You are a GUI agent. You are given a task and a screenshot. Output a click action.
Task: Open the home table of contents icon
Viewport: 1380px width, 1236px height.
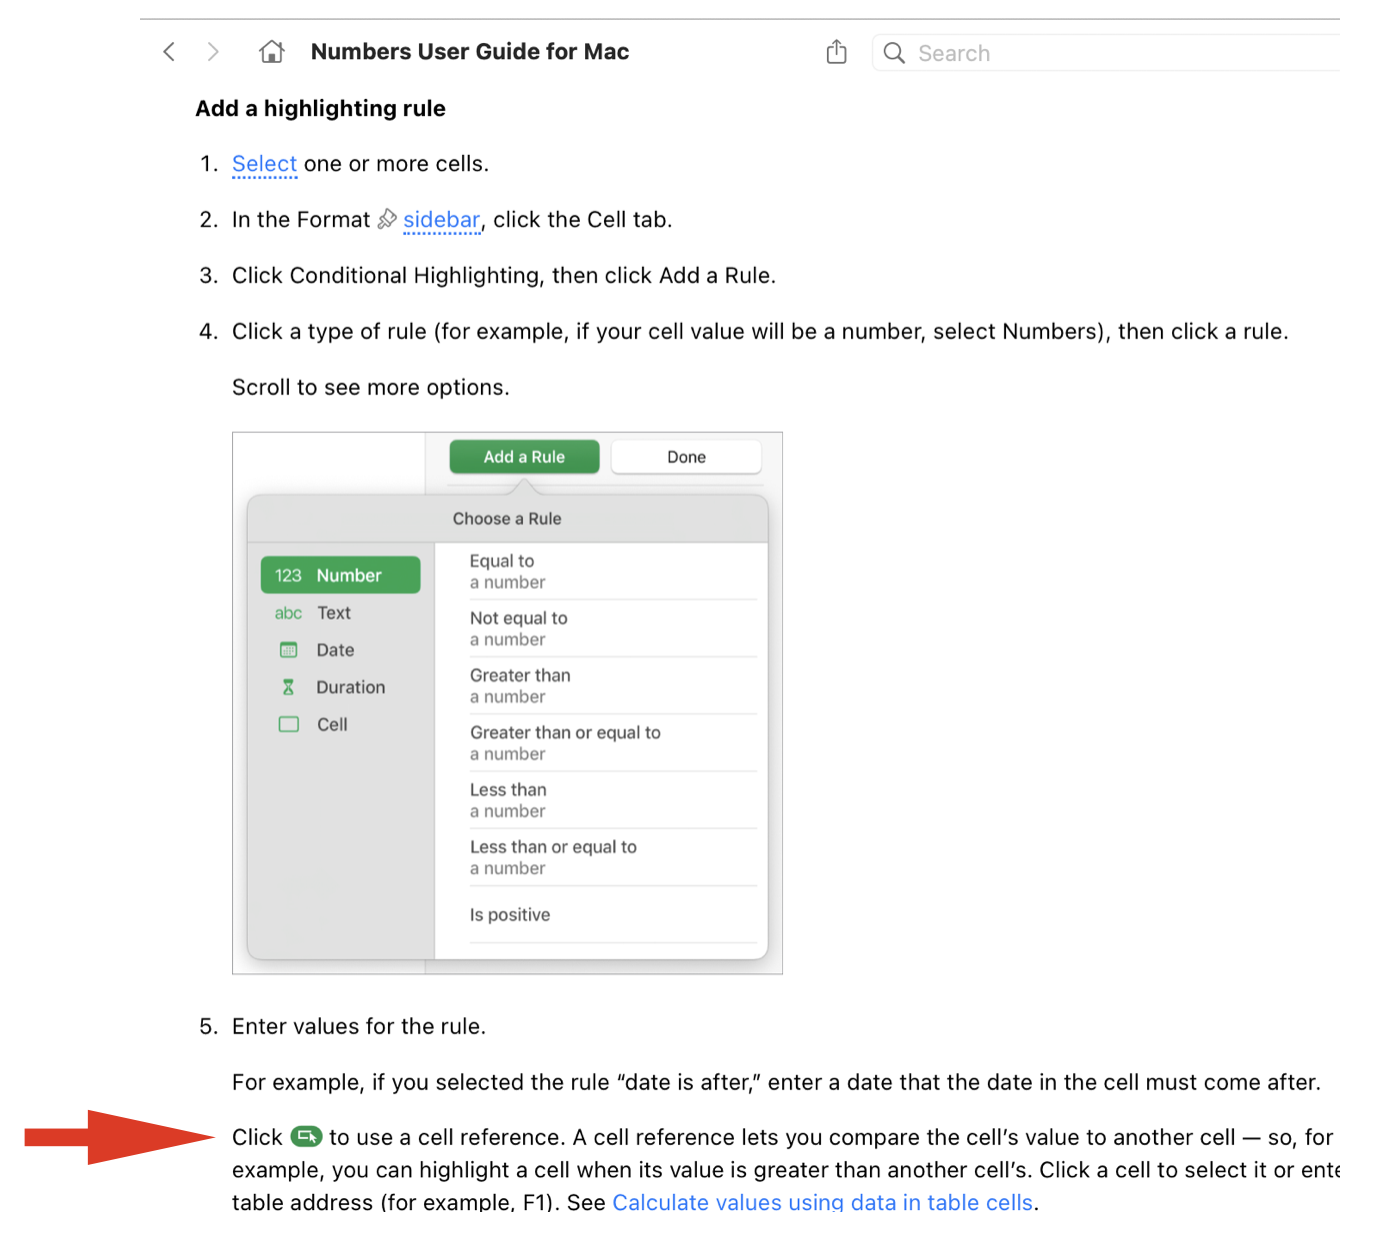(x=272, y=52)
